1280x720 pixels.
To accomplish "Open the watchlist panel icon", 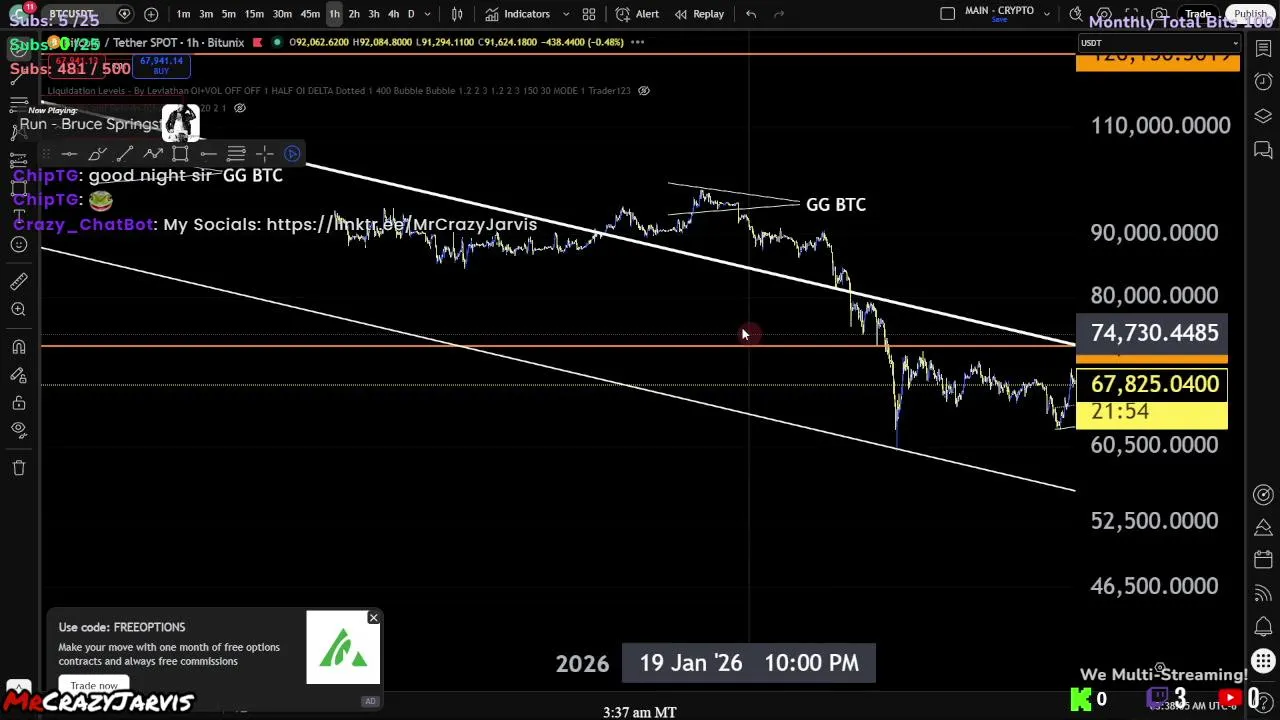I will [x=1263, y=49].
